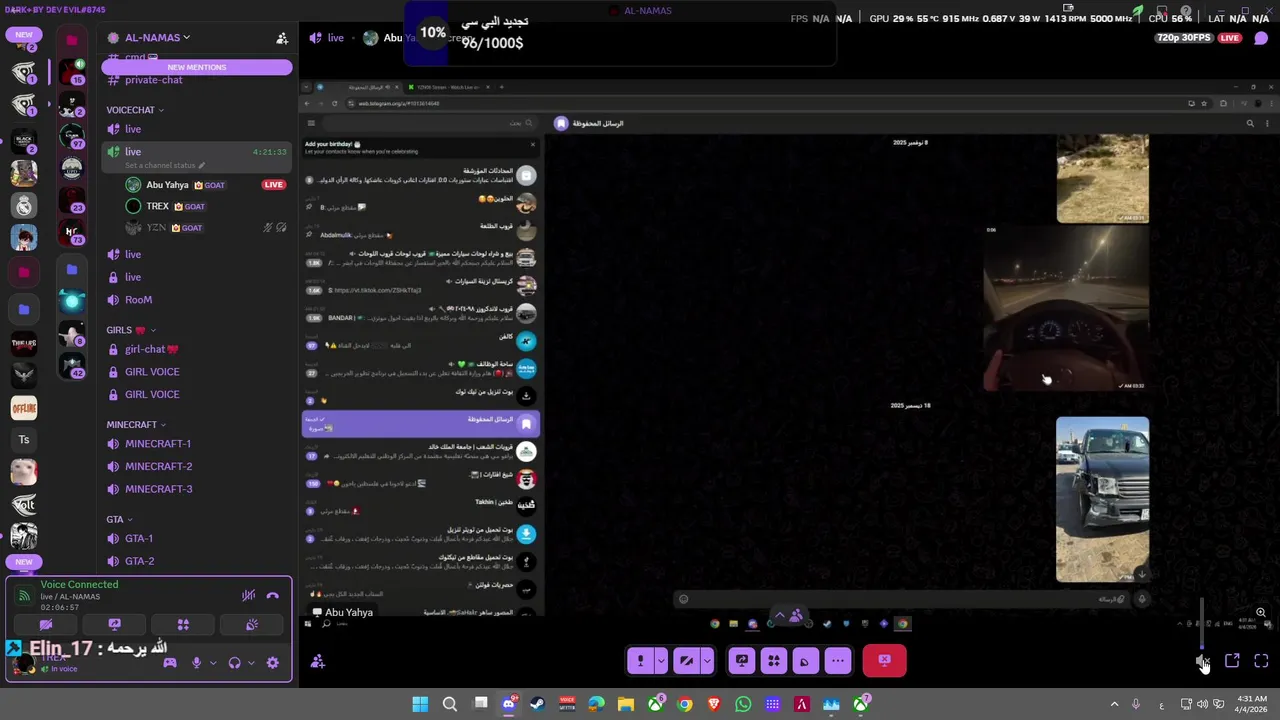Disconnect from voice with the hang-up icon
Viewport: 1280px width, 720px height.
[273, 595]
